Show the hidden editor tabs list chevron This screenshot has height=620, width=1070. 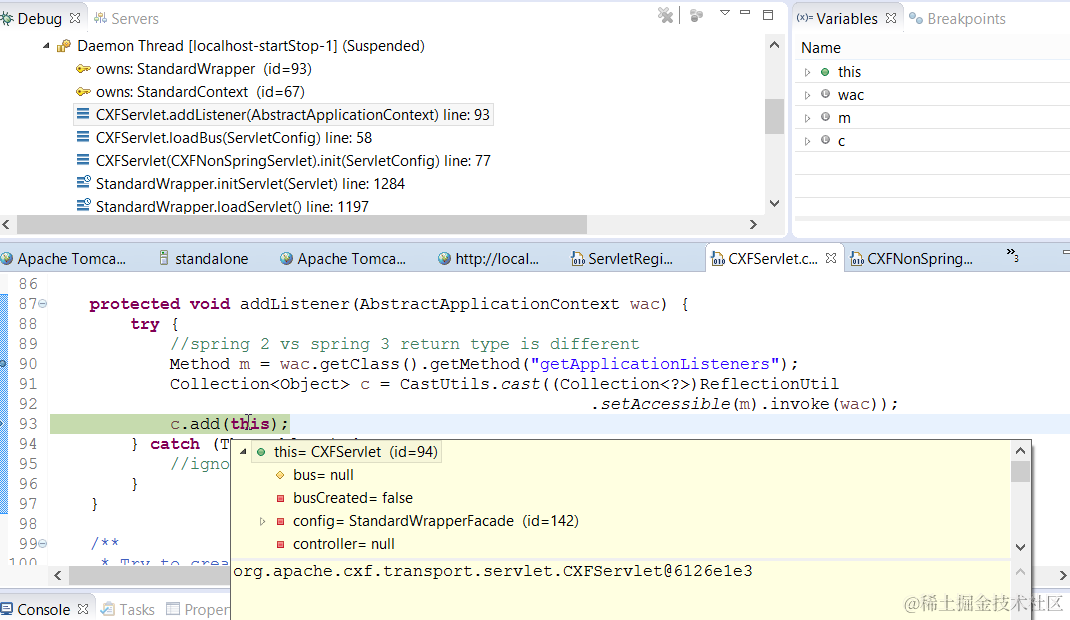pyautogui.click(x=1013, y=255)
